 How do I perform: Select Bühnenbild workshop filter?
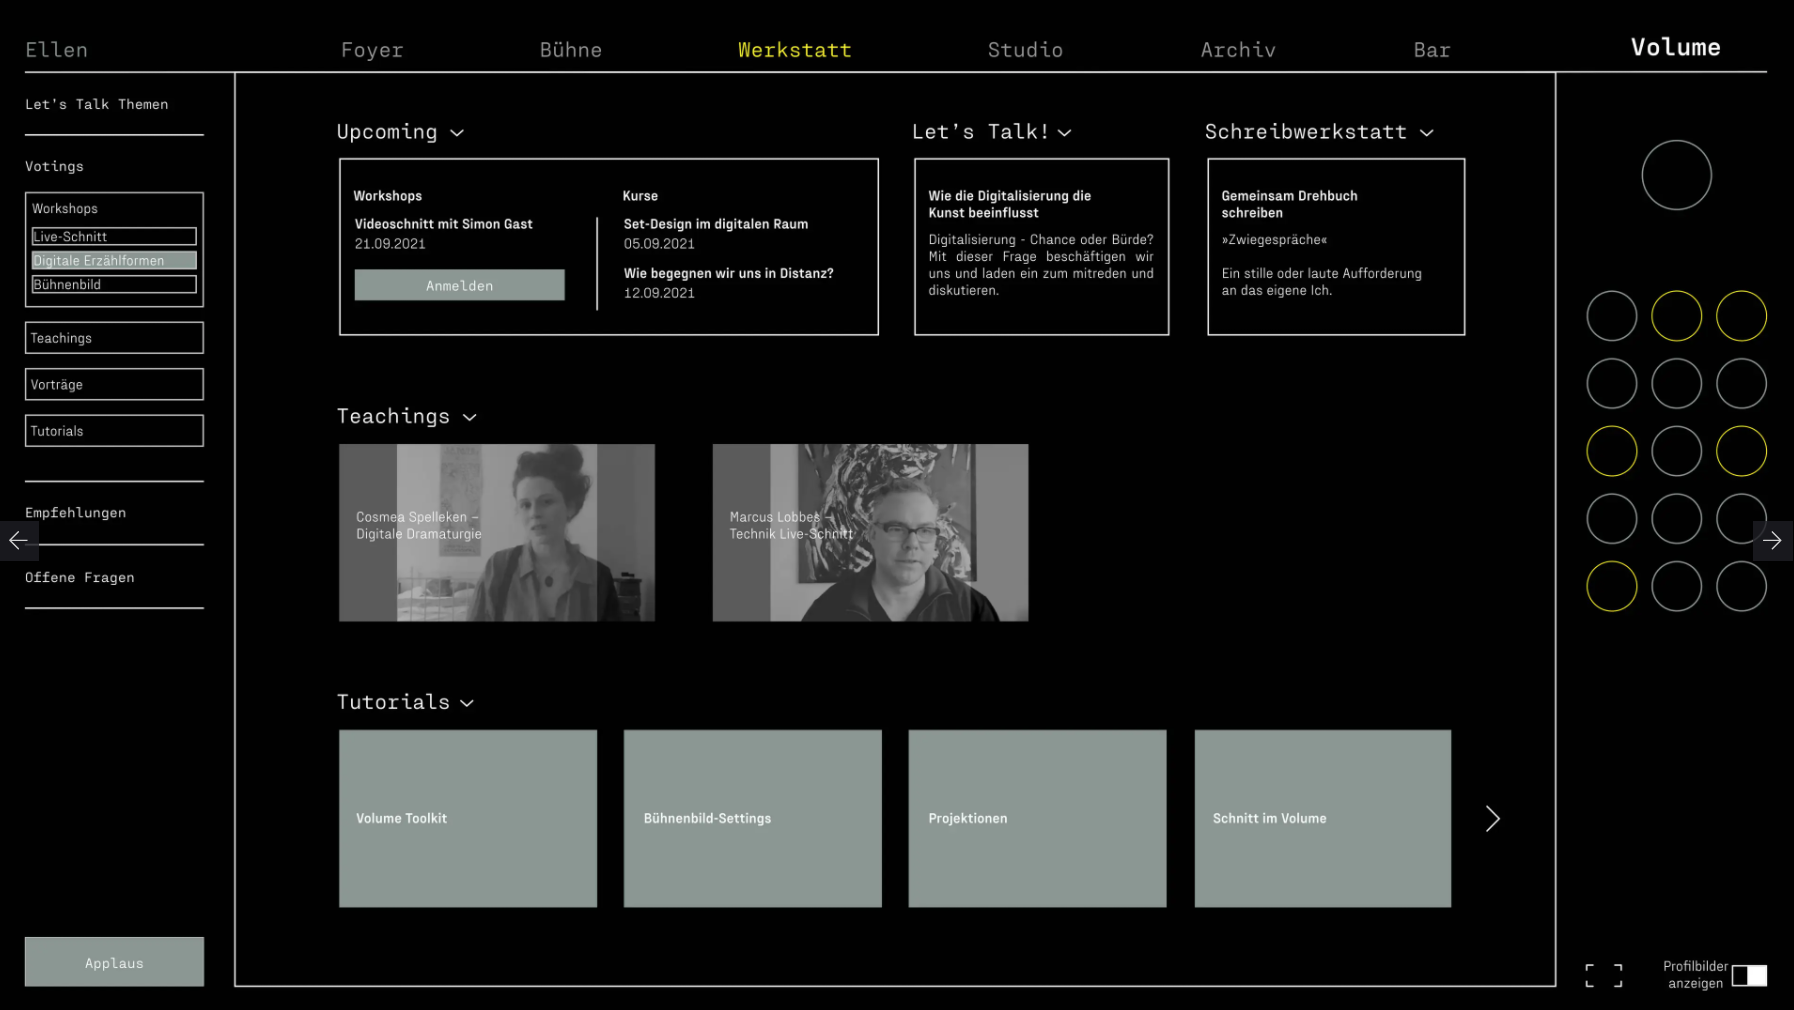point(114,284)
